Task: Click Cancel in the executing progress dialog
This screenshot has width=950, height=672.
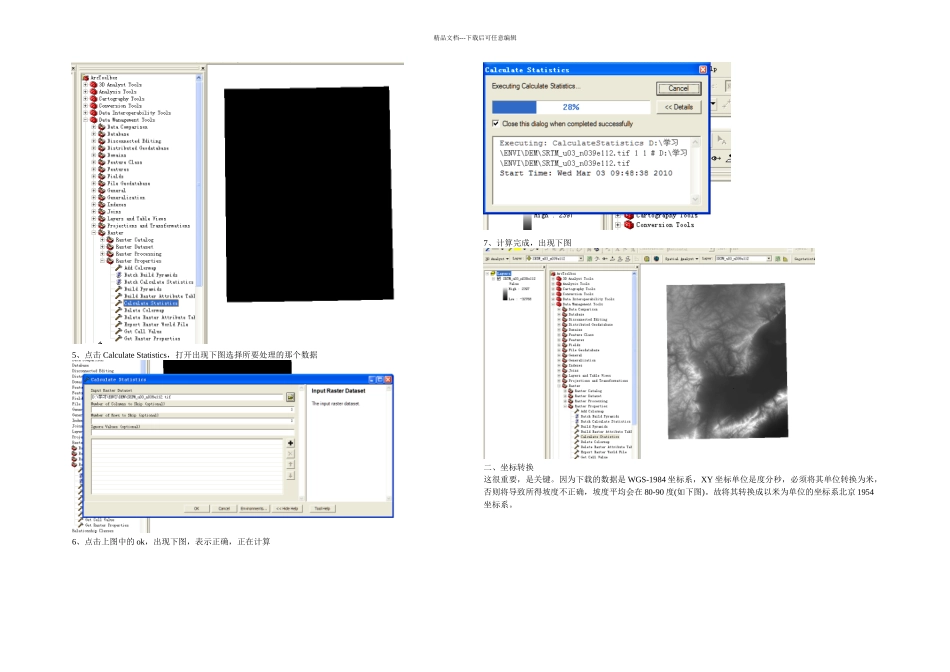Action: click(x=679, y=88)
